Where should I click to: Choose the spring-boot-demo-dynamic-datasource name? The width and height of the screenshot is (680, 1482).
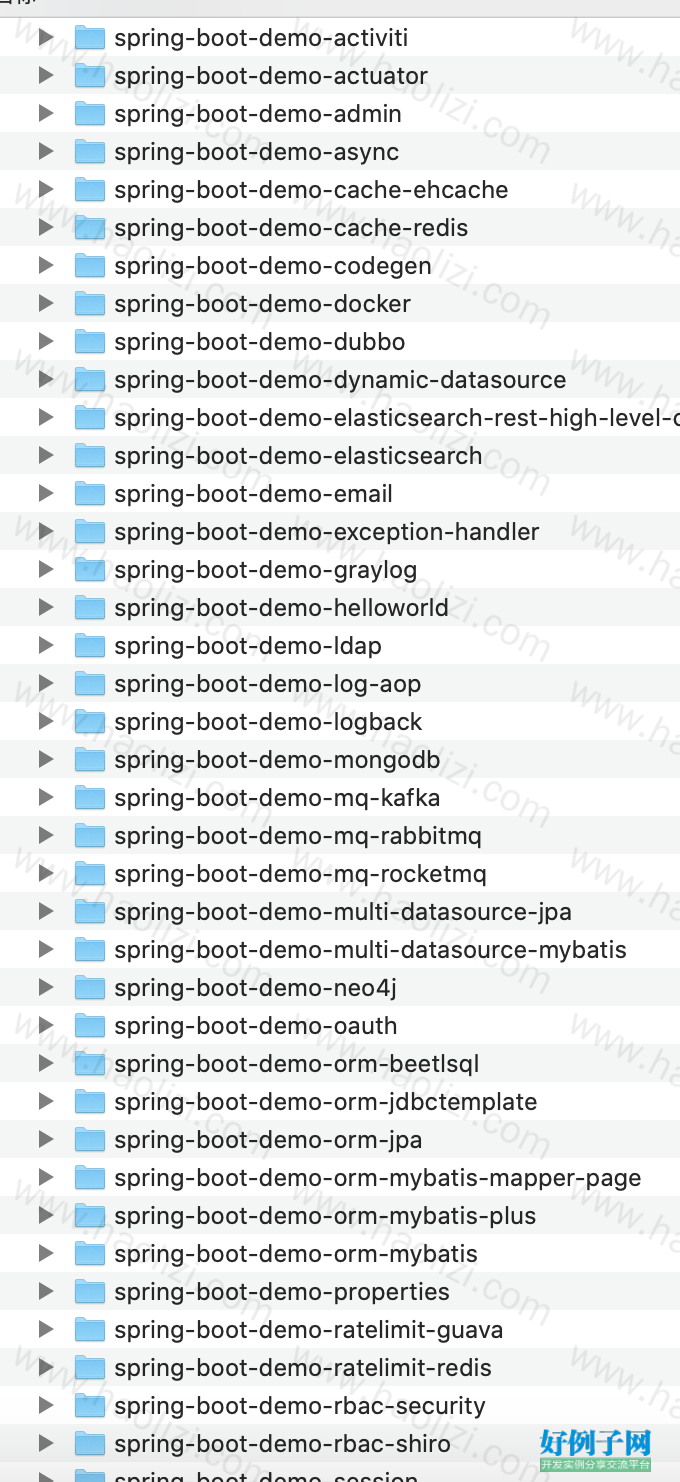pos(340,380)
